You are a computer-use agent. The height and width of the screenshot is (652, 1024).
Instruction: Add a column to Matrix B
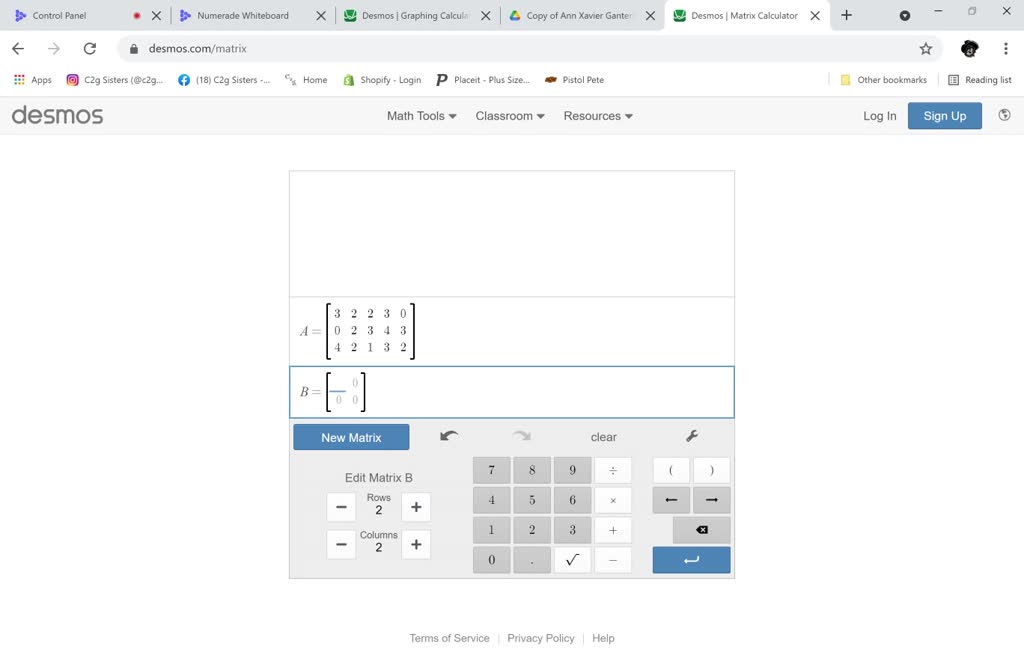[416, 545]
